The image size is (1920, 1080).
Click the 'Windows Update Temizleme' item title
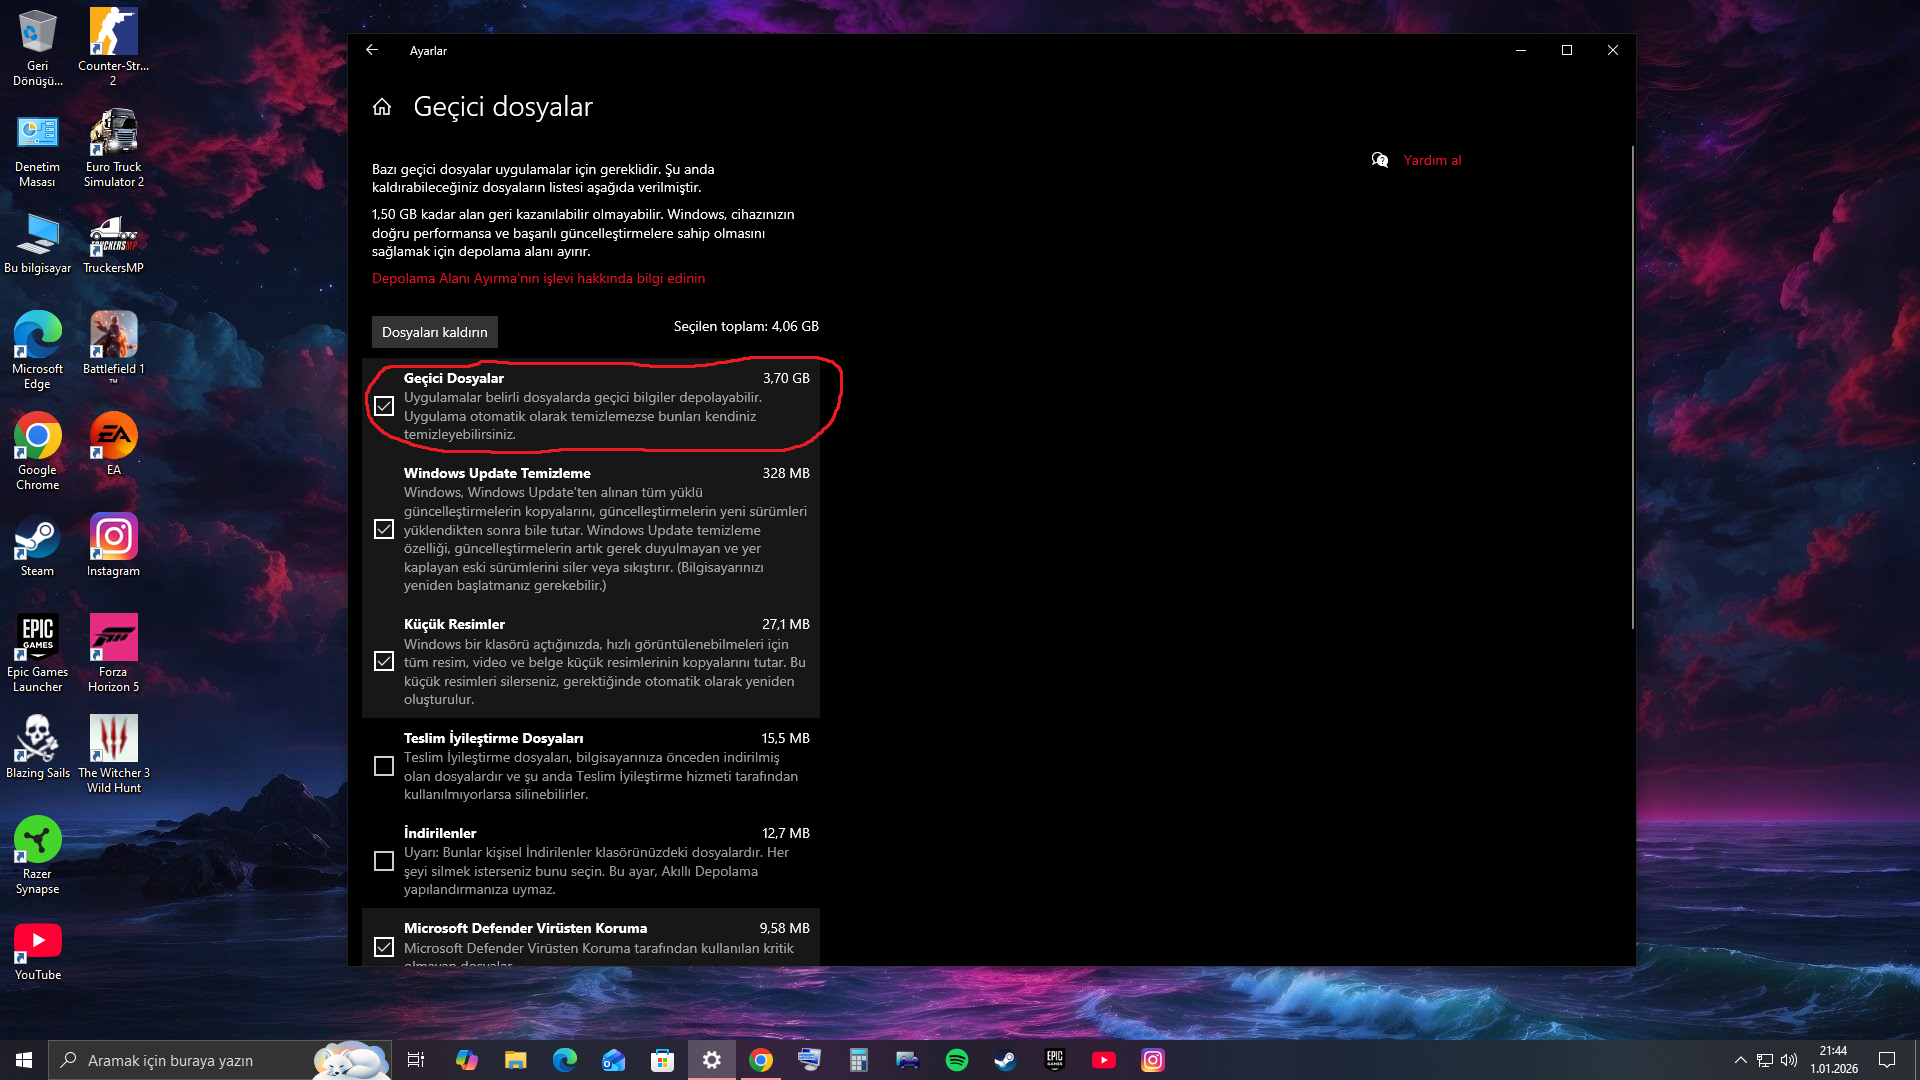coord(497,473)
